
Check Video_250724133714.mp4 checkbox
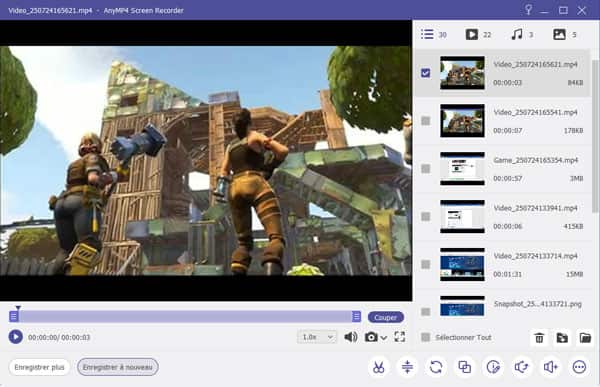tap(426, 265)
